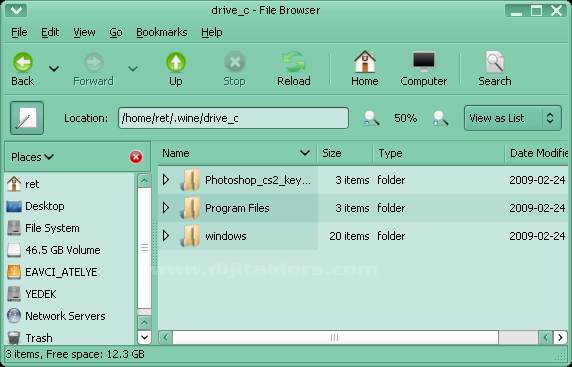The image size is (572, 367).
Task: Open the Back history dropdown arrow
Action: coord(54,68)
